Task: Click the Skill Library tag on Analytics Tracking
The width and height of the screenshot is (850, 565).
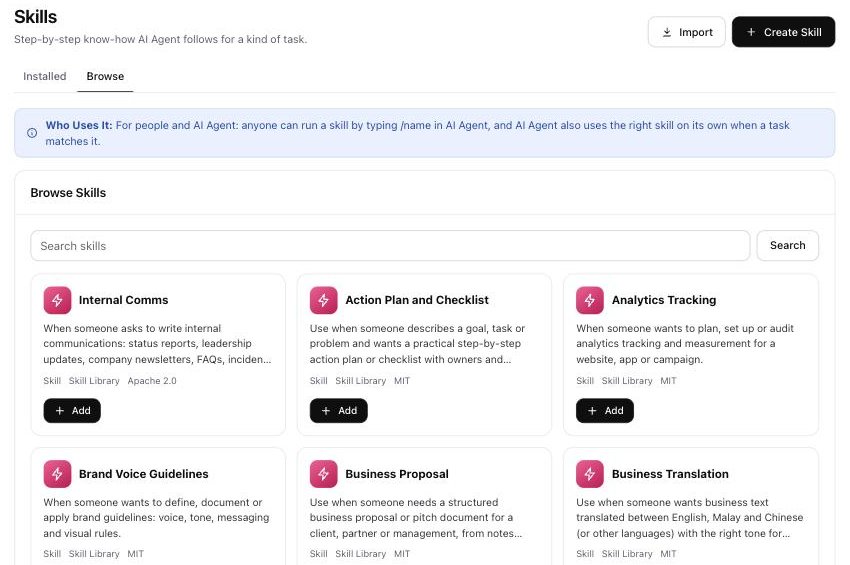Action: (x=627, y=381)
